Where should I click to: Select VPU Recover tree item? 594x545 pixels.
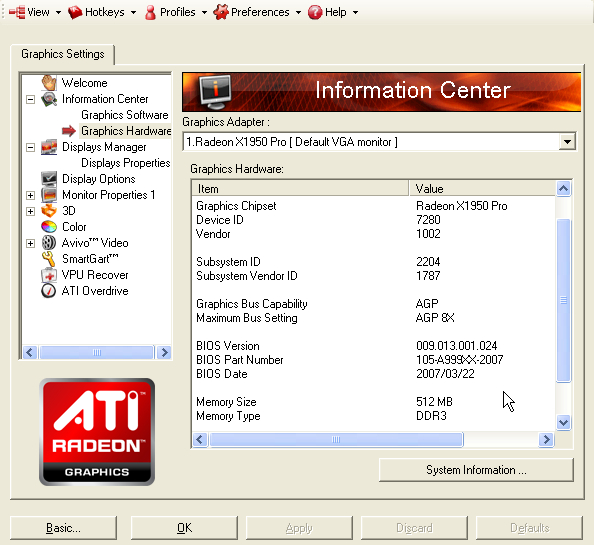point(95,275)
